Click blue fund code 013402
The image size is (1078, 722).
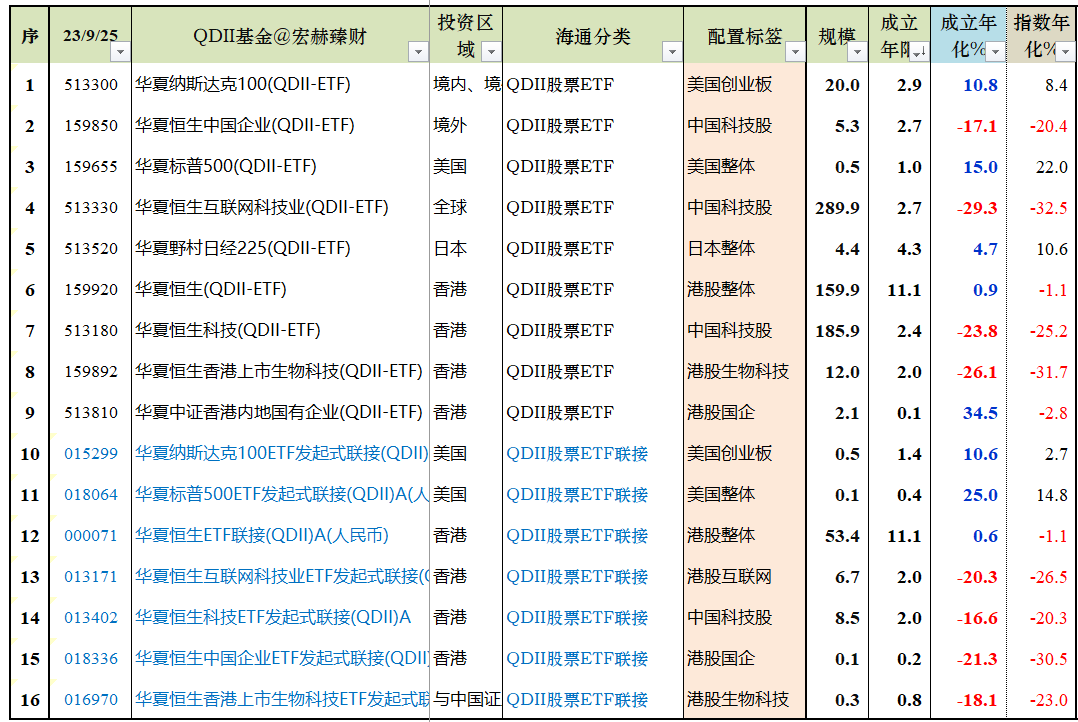(x=91, y=618)
